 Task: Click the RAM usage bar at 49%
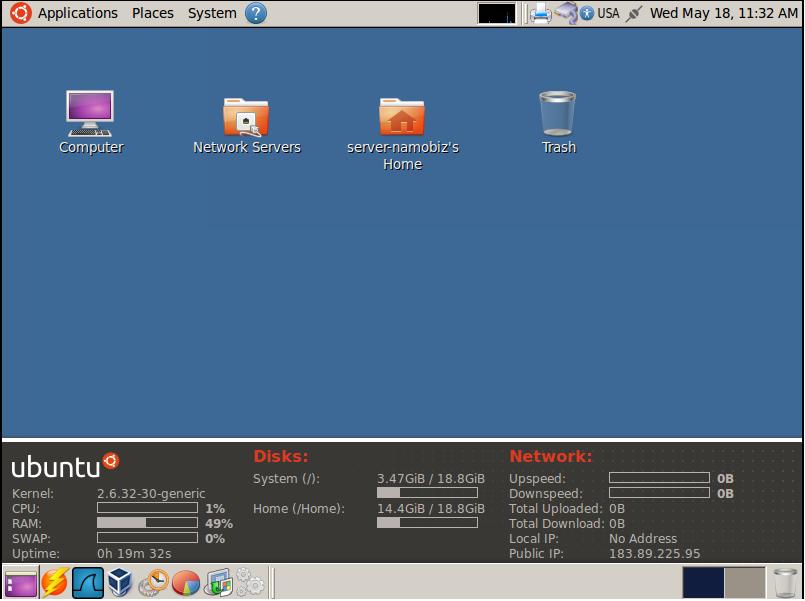point(147,523)
